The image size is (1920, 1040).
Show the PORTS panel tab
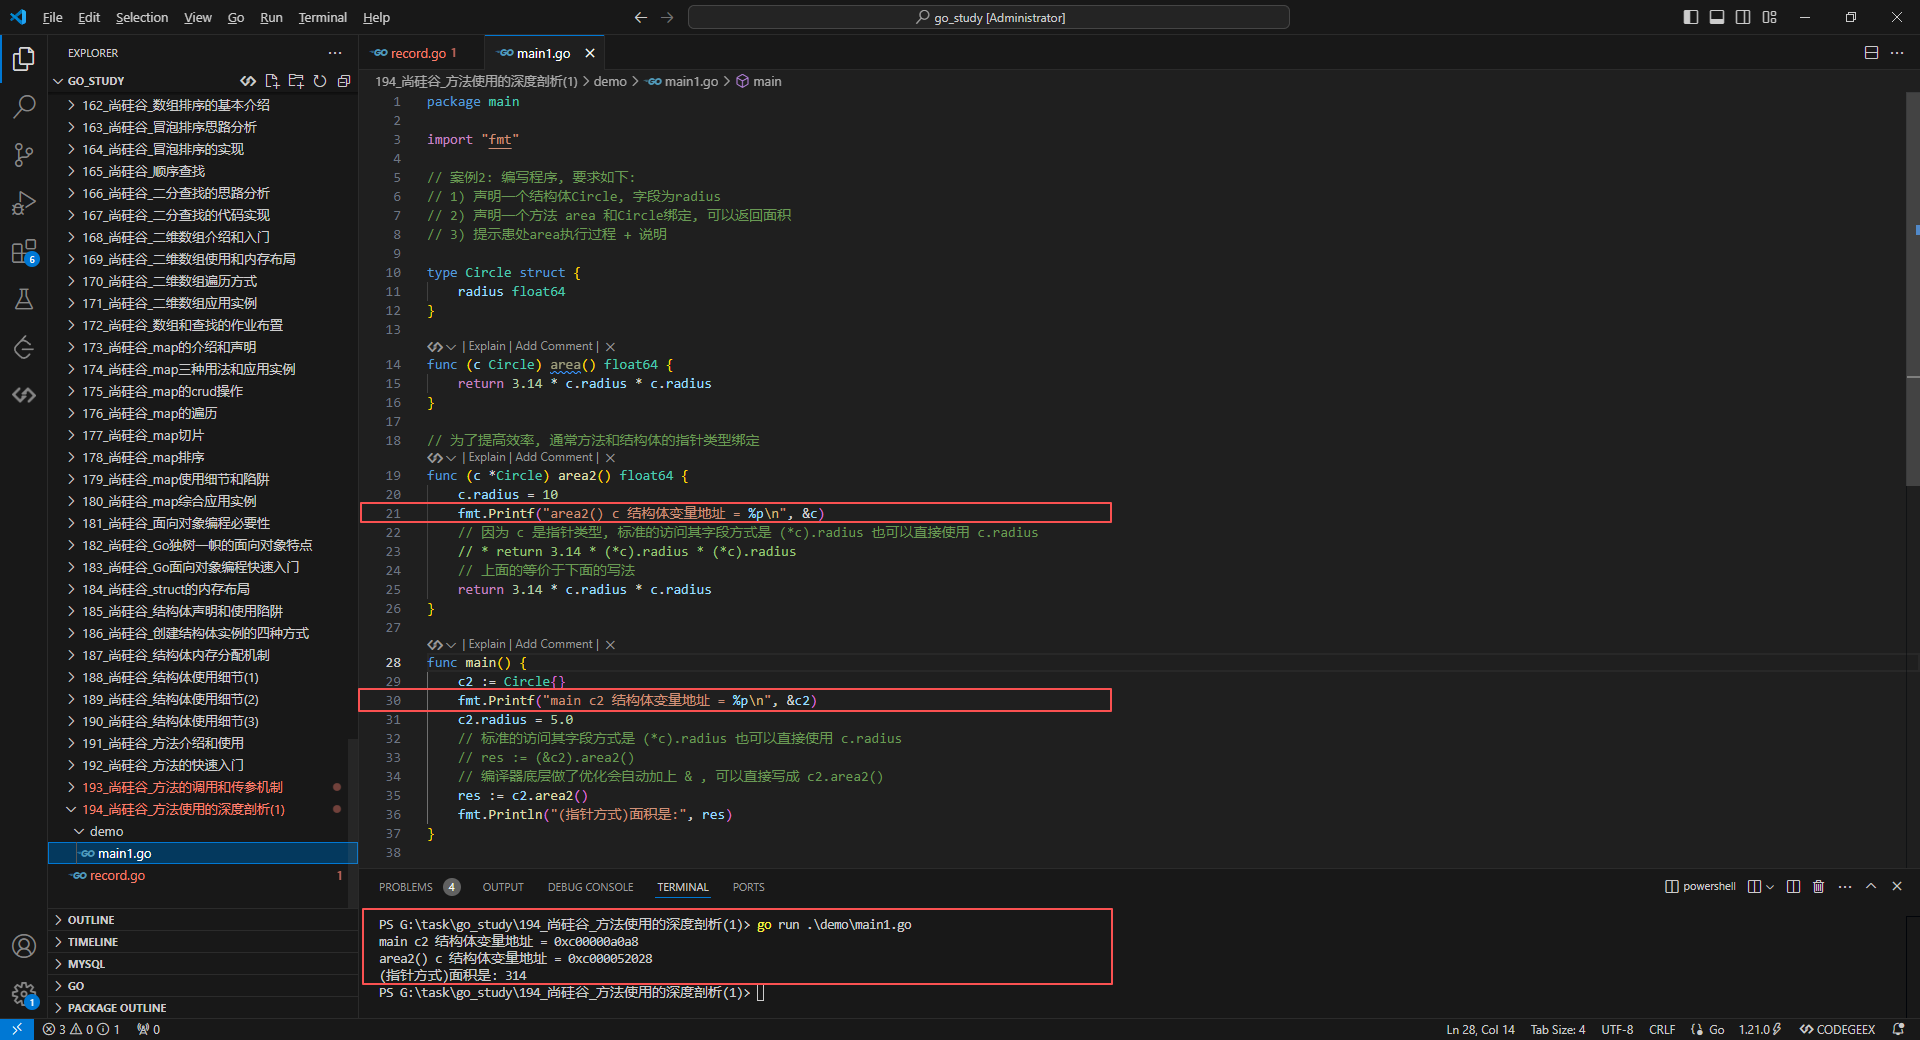point(748,887)
